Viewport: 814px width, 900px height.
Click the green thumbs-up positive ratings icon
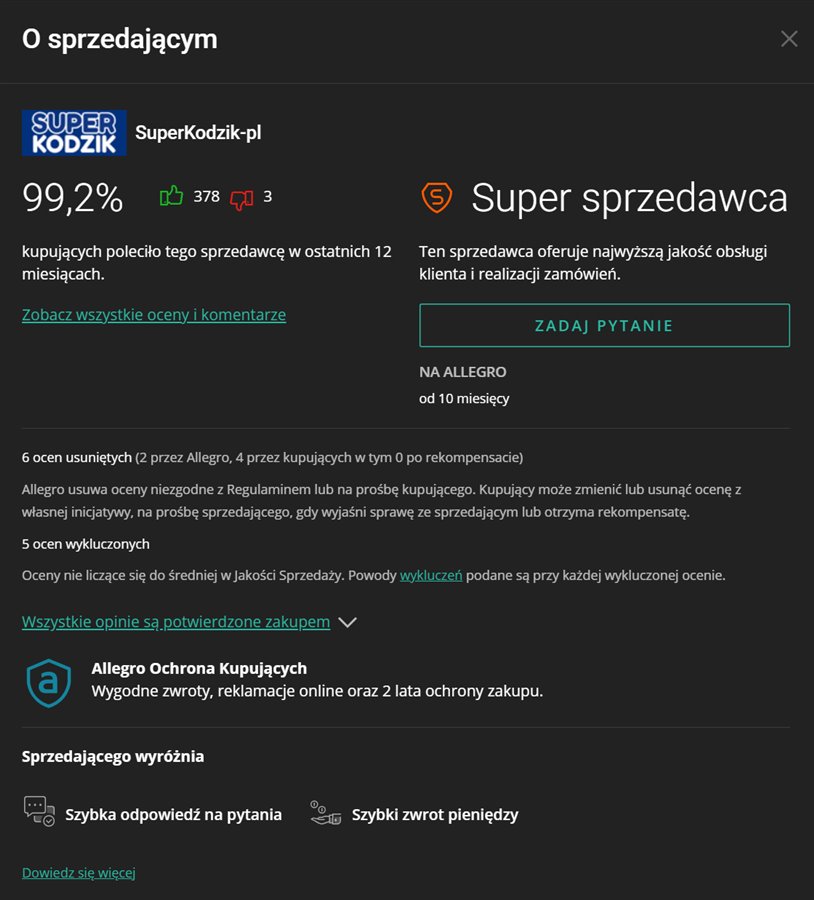point(171,196)
